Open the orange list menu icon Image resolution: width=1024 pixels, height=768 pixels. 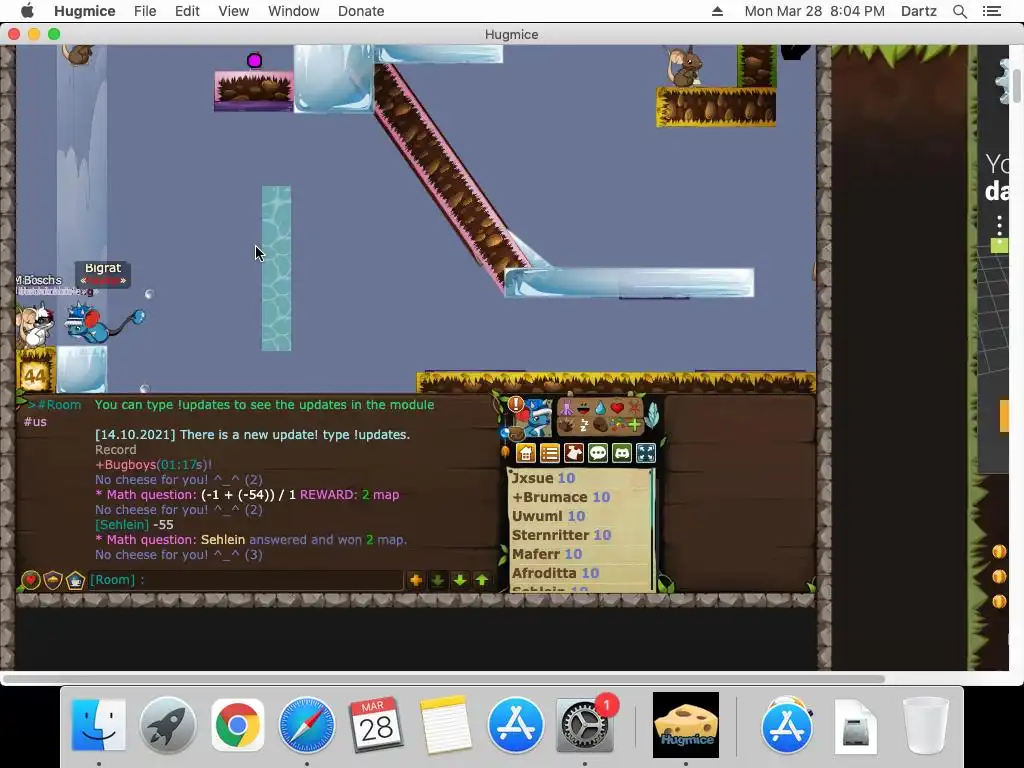click(x=550, y=453)
